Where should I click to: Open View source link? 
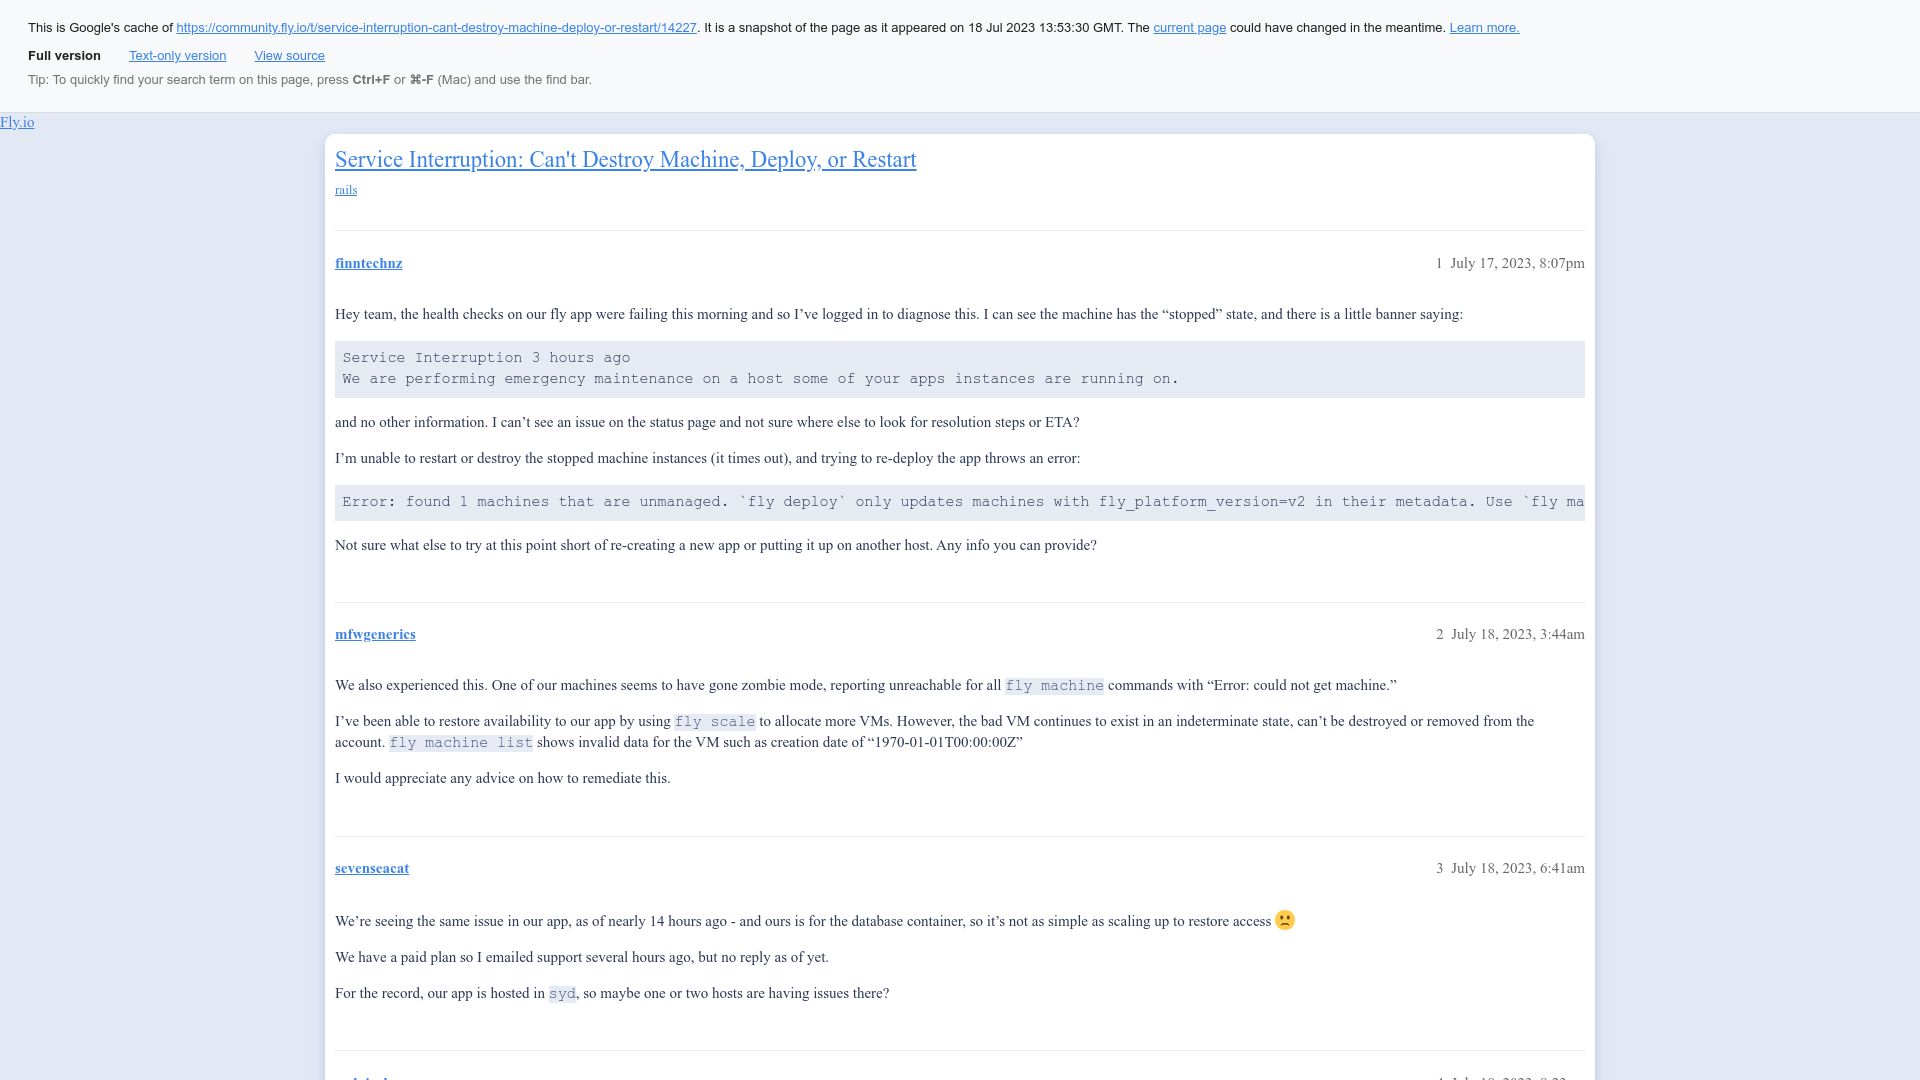tap(289, 56)
